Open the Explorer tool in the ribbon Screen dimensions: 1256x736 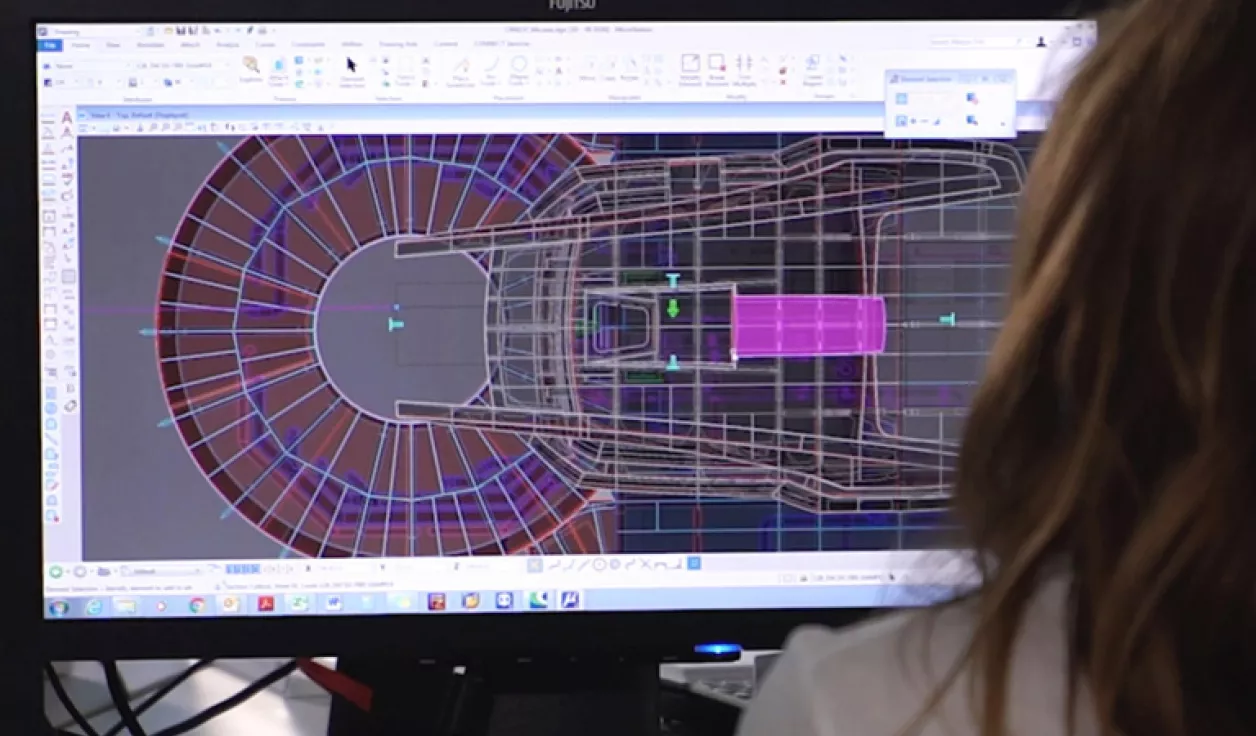(x=250, y=69)
